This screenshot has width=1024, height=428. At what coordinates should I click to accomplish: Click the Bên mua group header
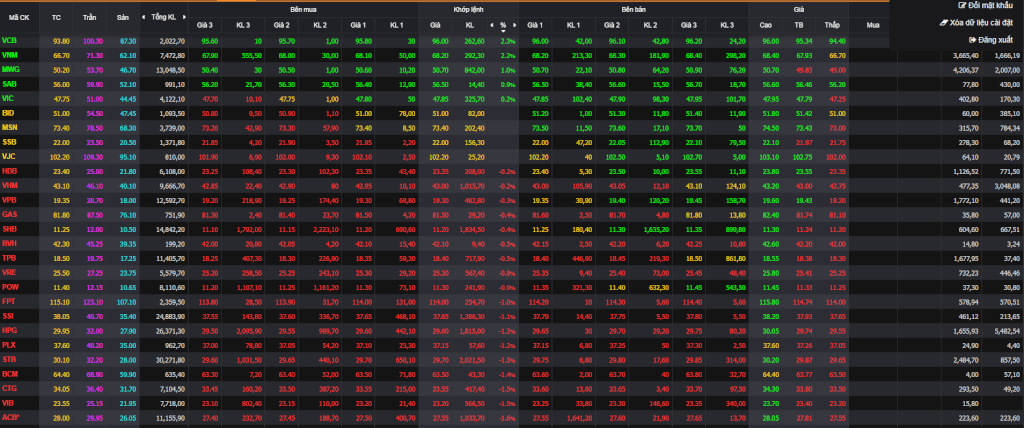[x=303, y=10]
